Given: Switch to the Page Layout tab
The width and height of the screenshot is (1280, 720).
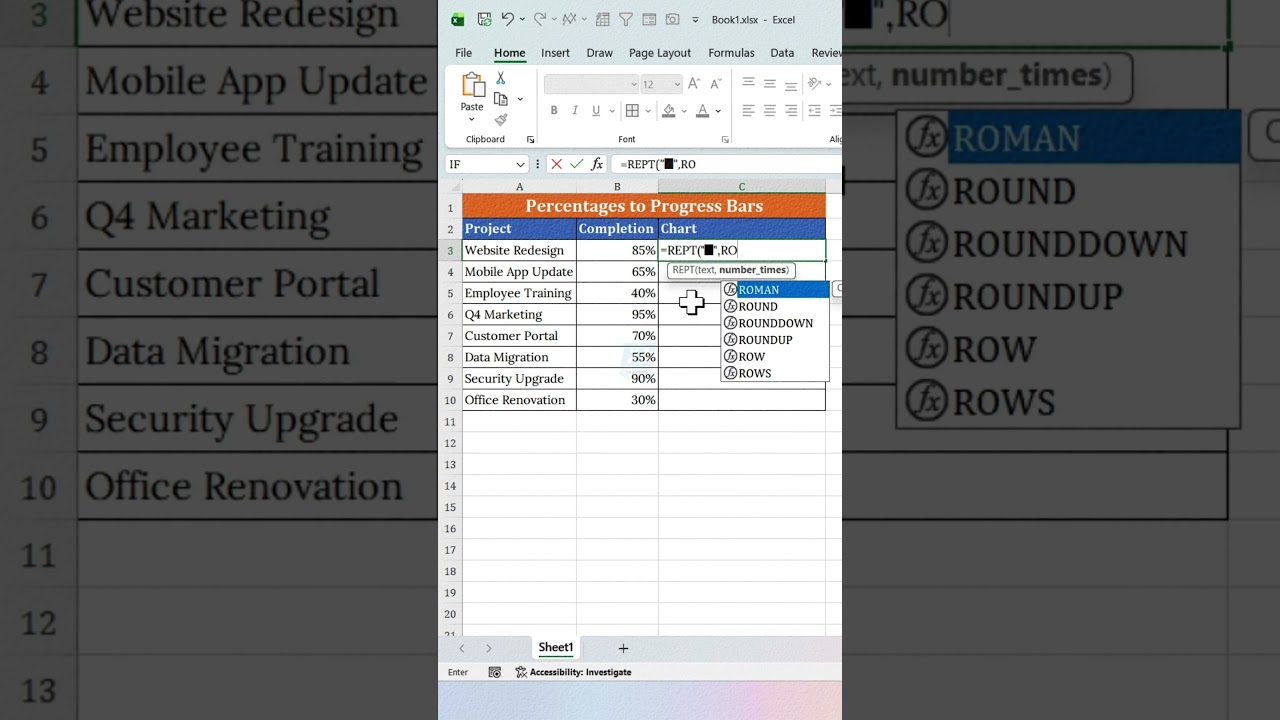Looking at the screenshot, I should (660, 53).
